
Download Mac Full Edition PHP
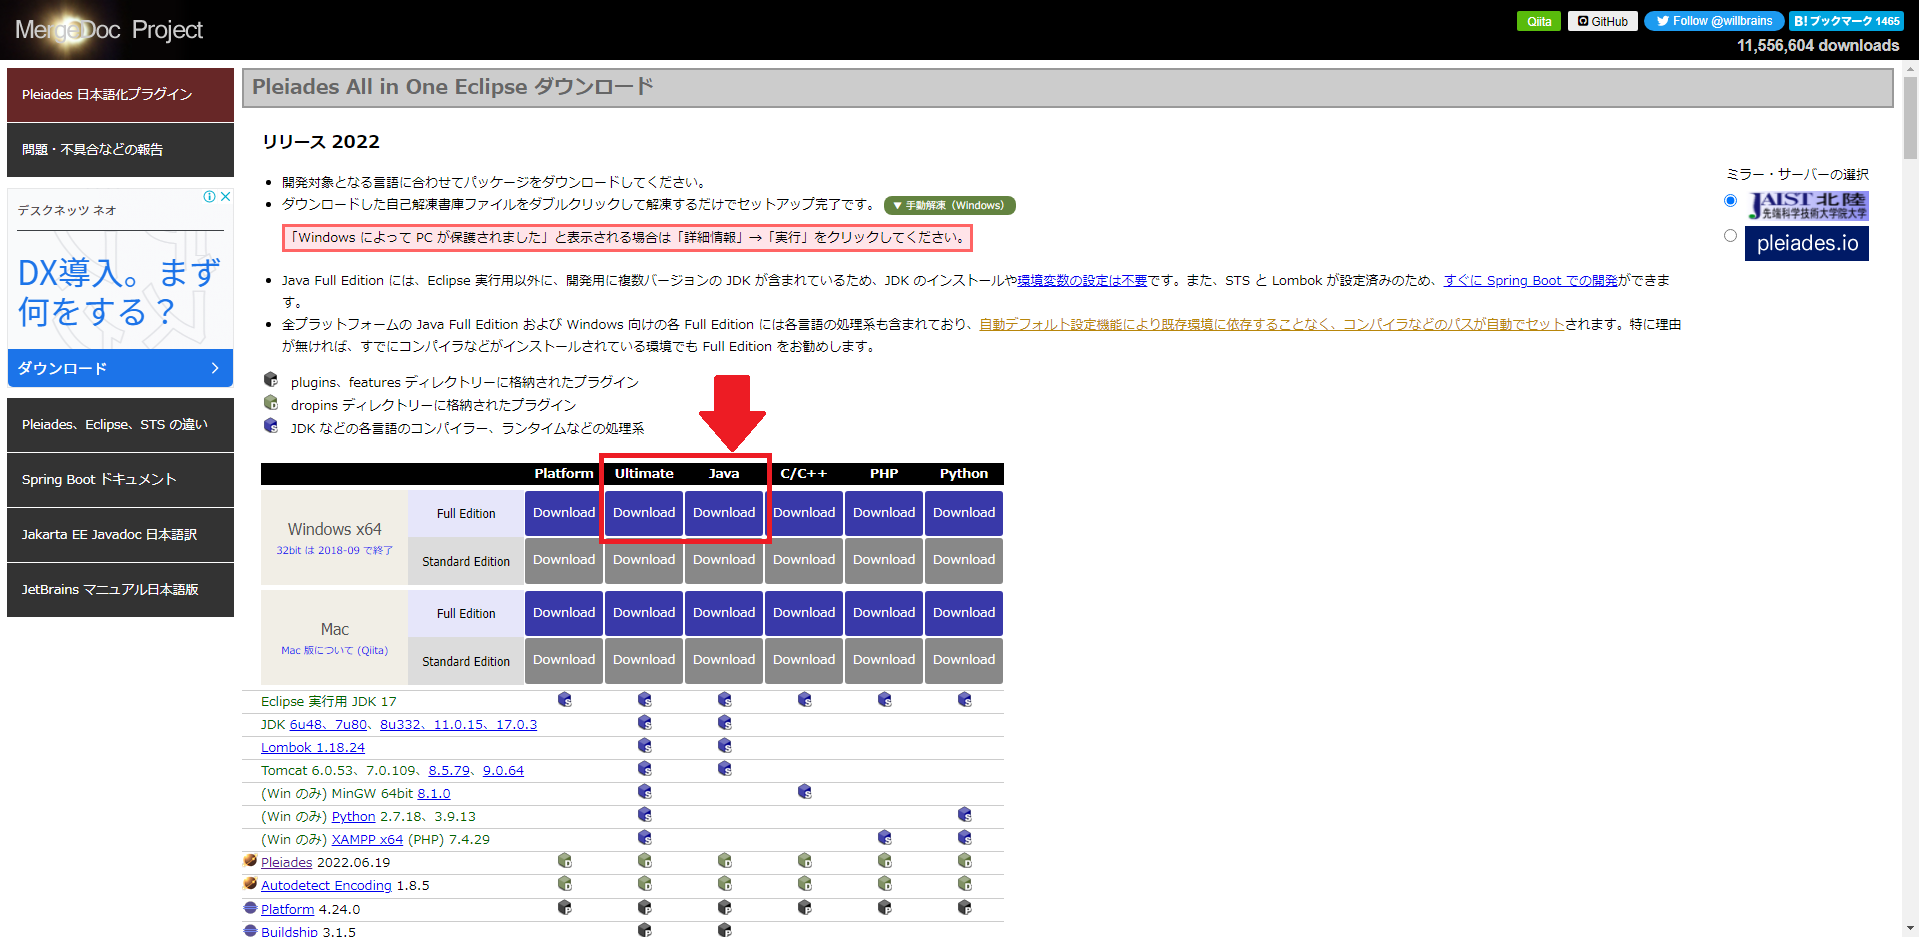click(884, 613)
